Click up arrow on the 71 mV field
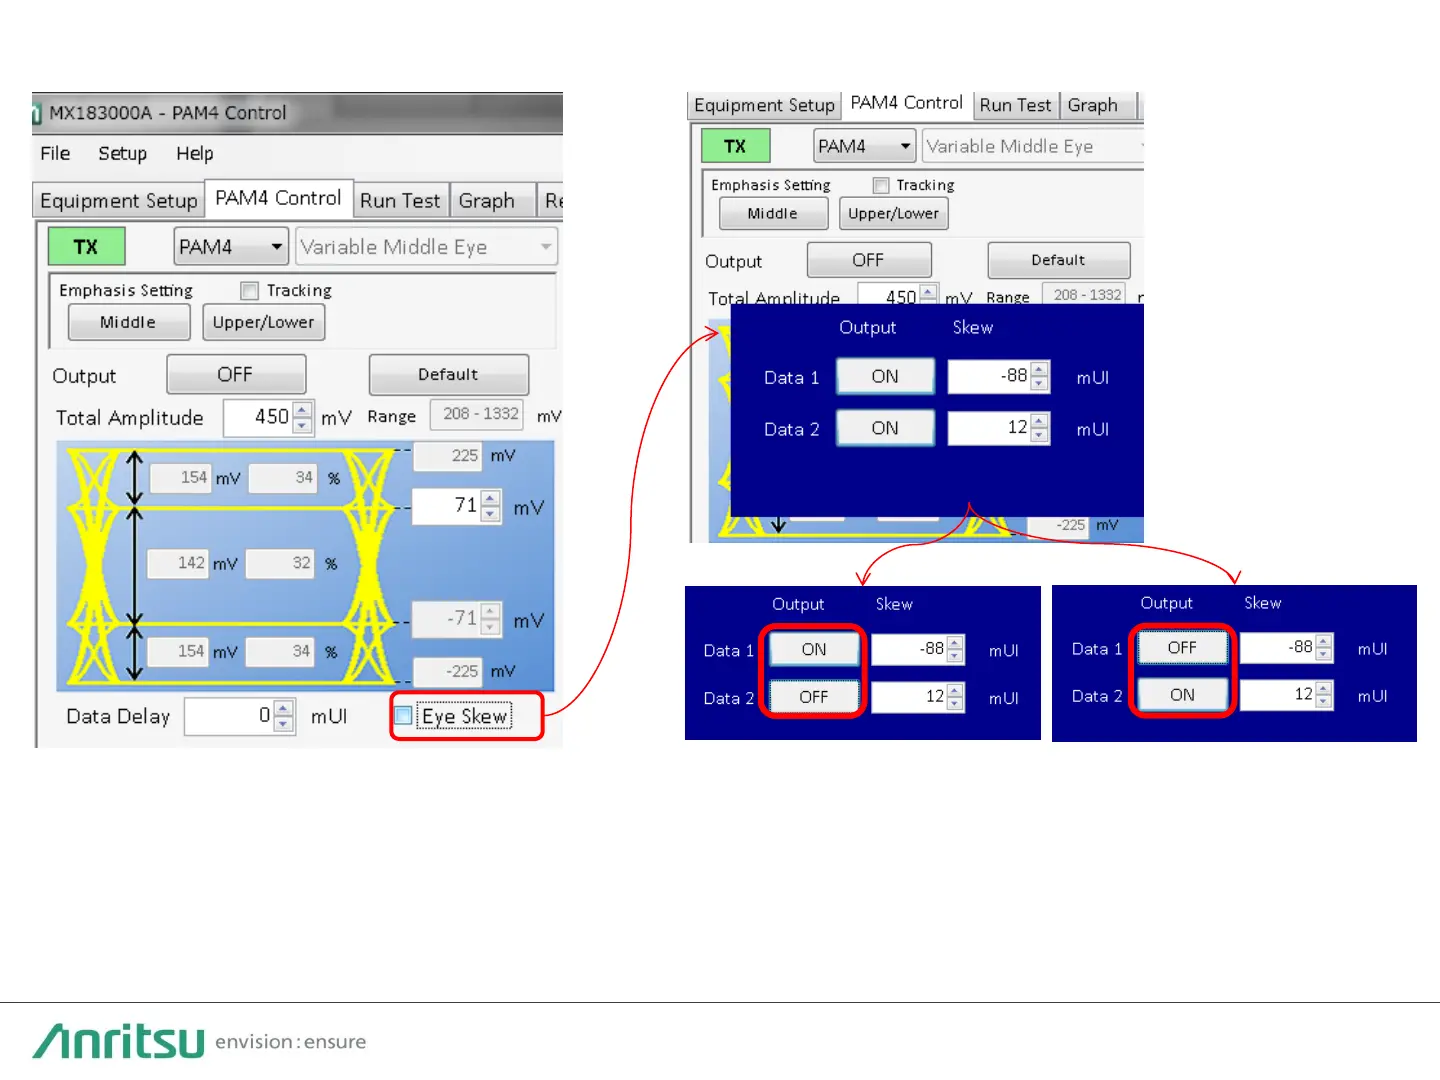The width and height of the screenshot is (1440, 1080). pos(490,498)
